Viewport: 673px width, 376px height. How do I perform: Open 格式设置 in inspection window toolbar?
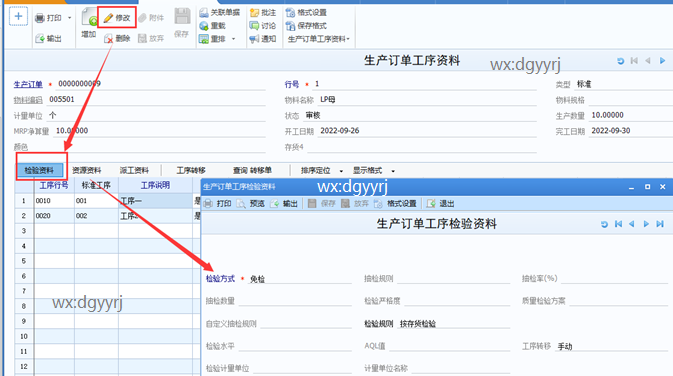coord(395,203)
